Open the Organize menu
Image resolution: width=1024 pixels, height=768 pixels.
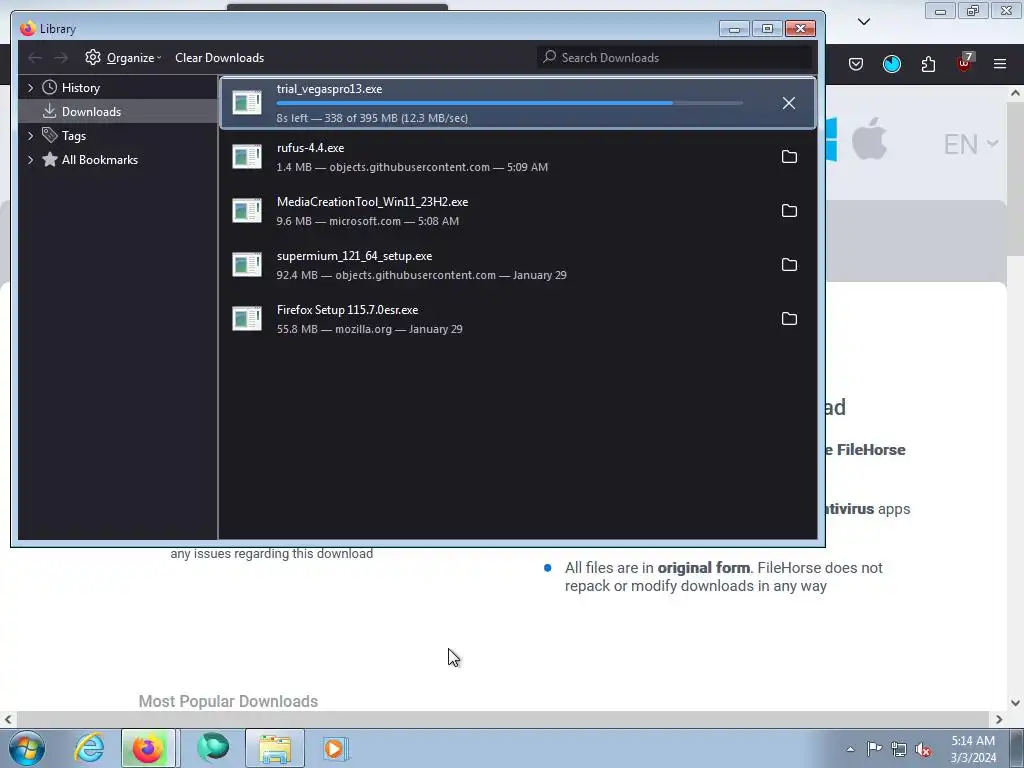123,57
